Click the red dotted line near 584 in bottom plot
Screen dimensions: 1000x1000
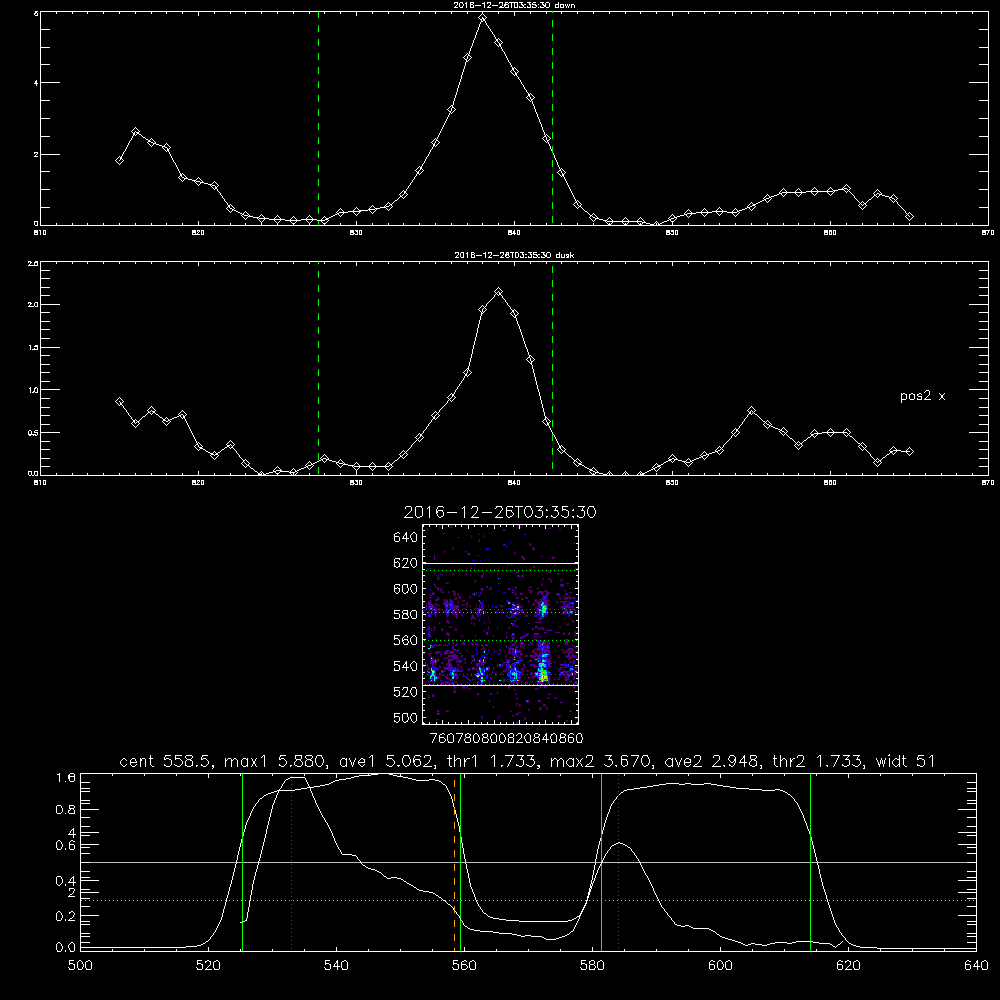[619, 861]
